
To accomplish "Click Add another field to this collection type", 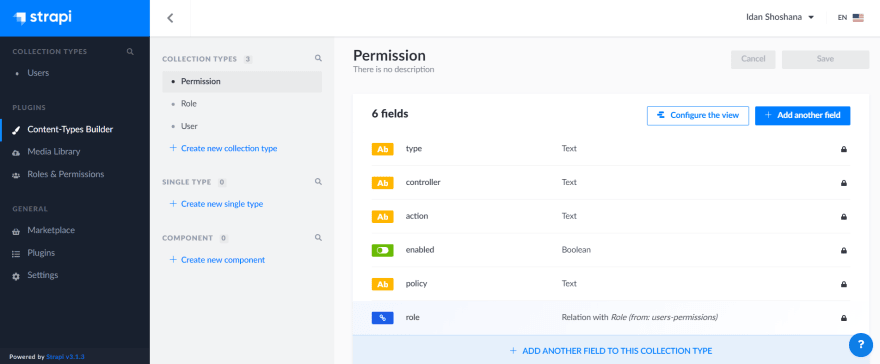I will point(611,351).
